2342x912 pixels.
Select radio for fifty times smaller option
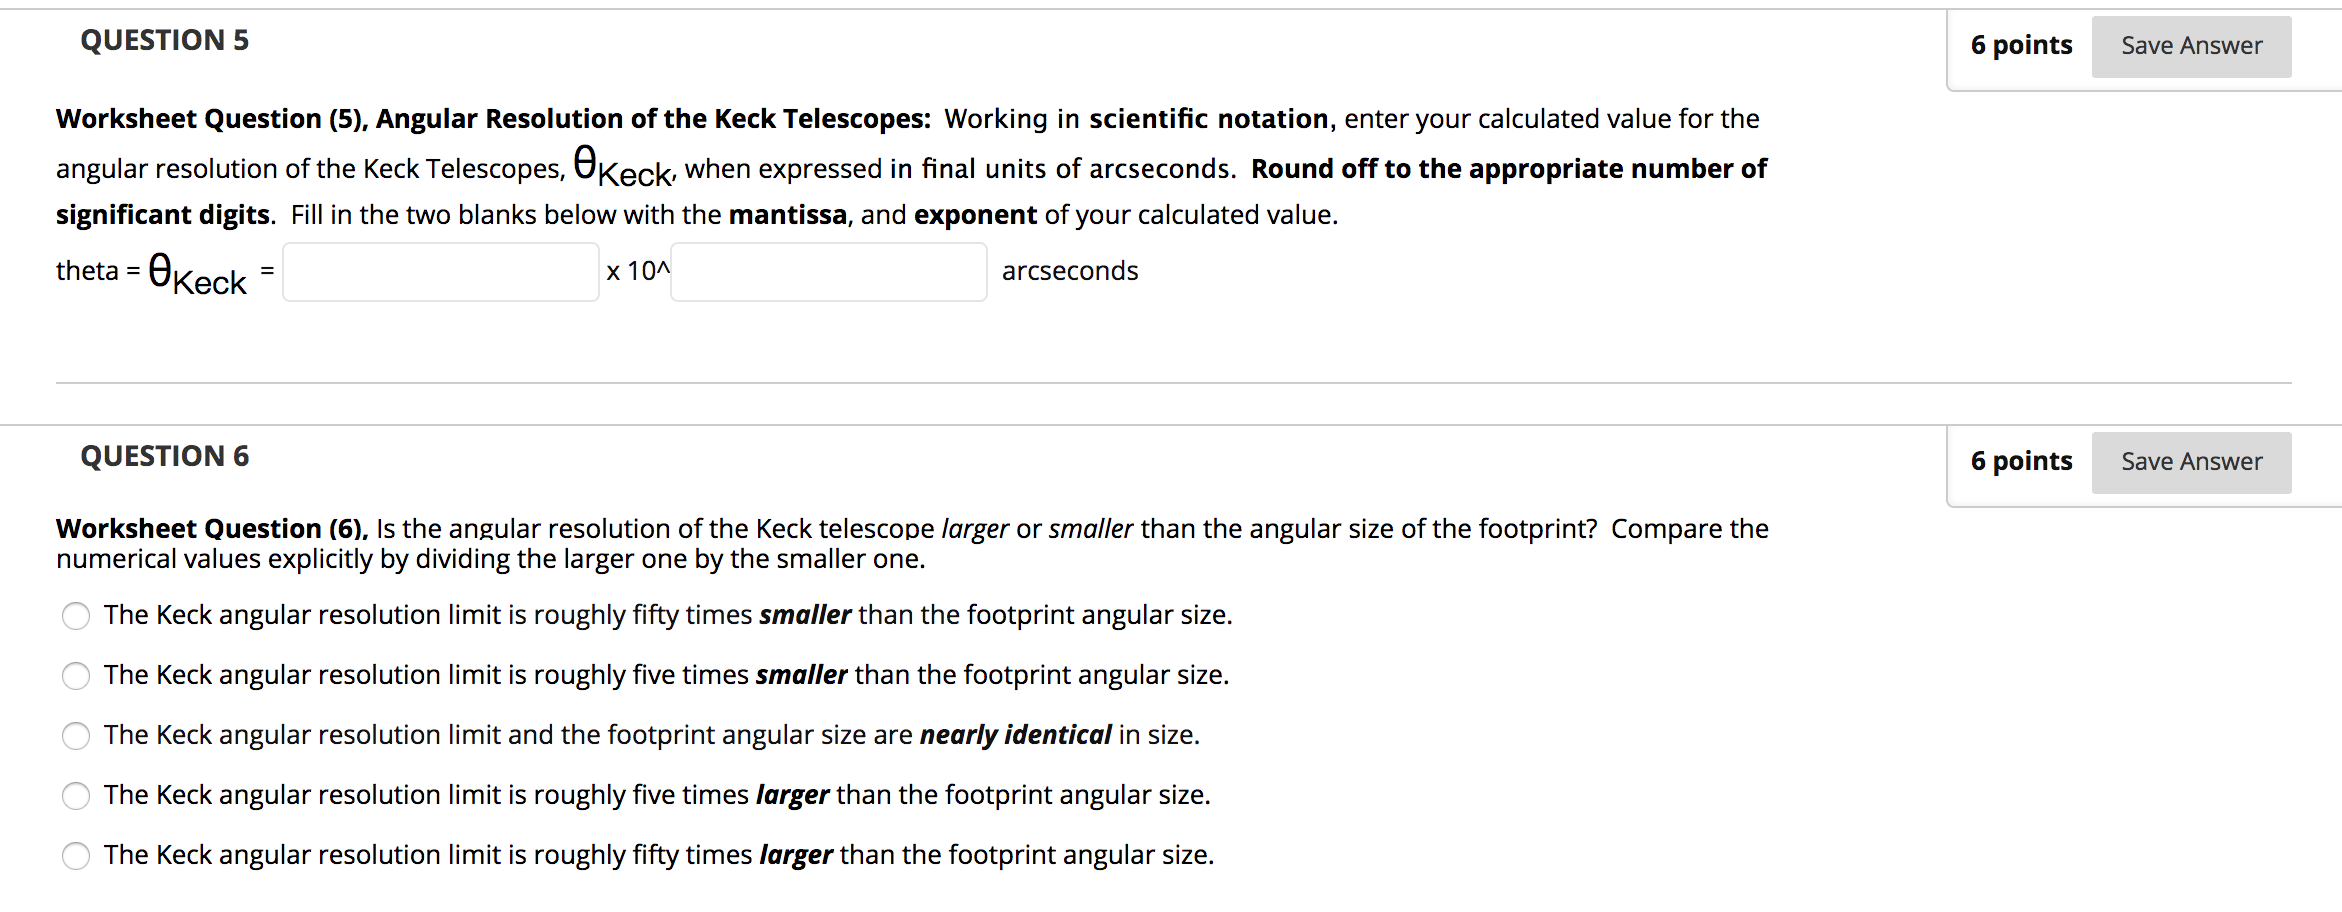pyautogui.click(x=76, y=616)
